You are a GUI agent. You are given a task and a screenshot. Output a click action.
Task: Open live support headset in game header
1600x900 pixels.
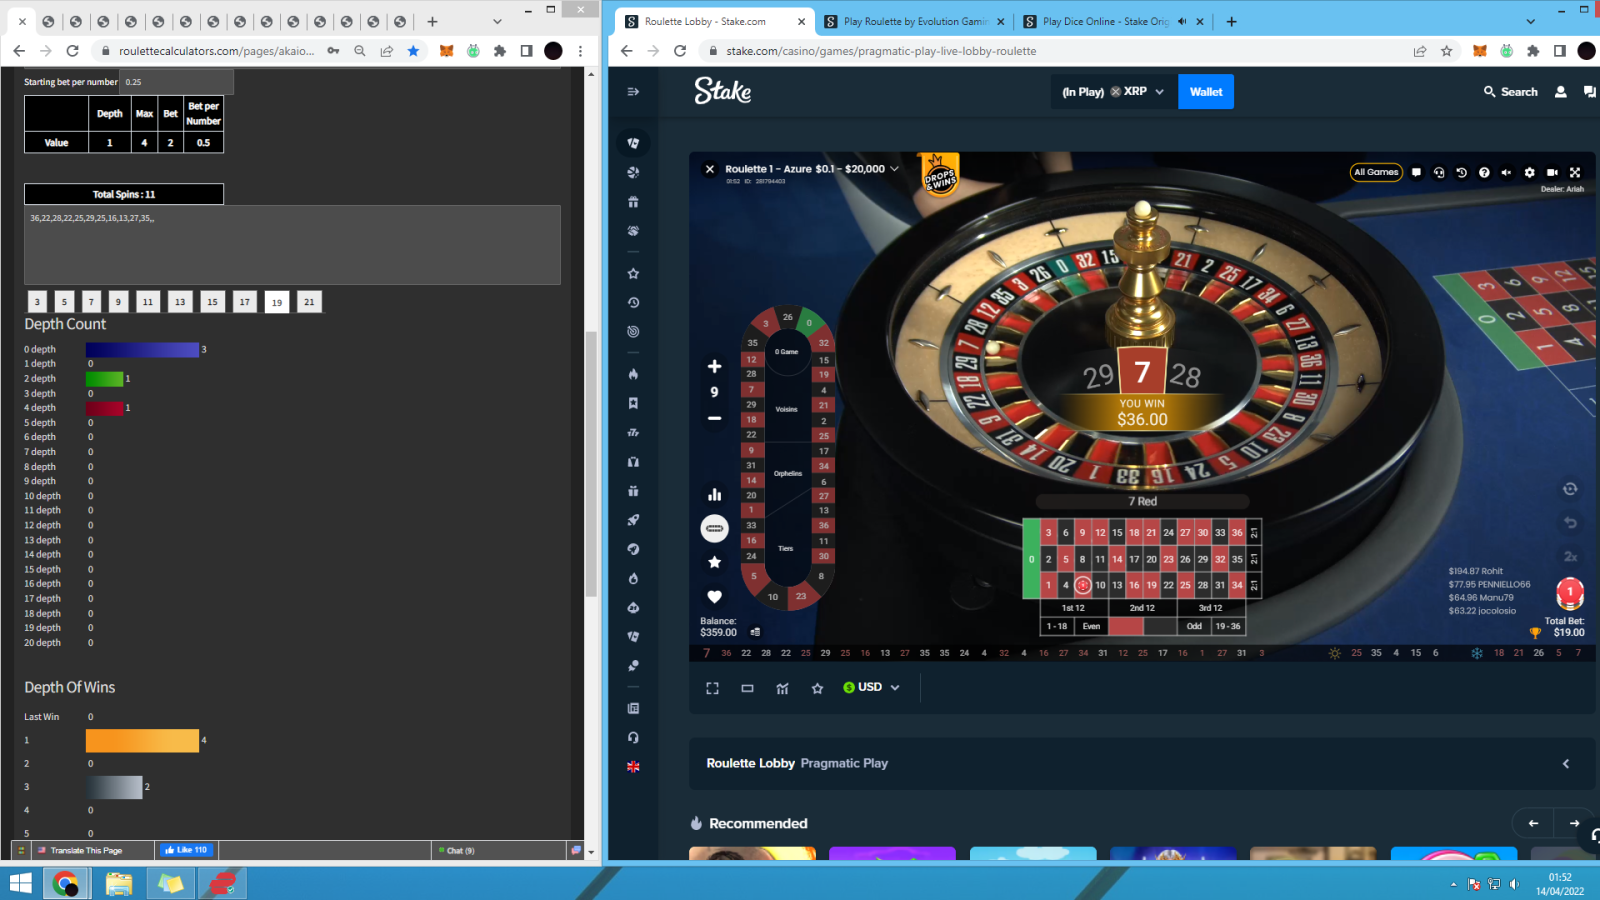[x=1439, y=172]
